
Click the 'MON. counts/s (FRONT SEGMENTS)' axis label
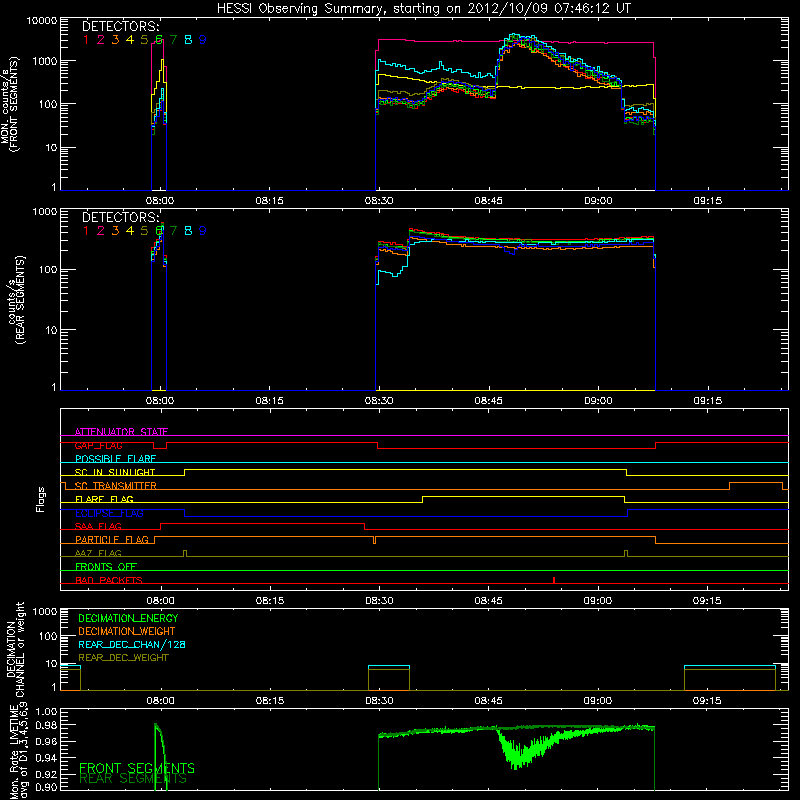pyautogui.click(x=9, y=104)
